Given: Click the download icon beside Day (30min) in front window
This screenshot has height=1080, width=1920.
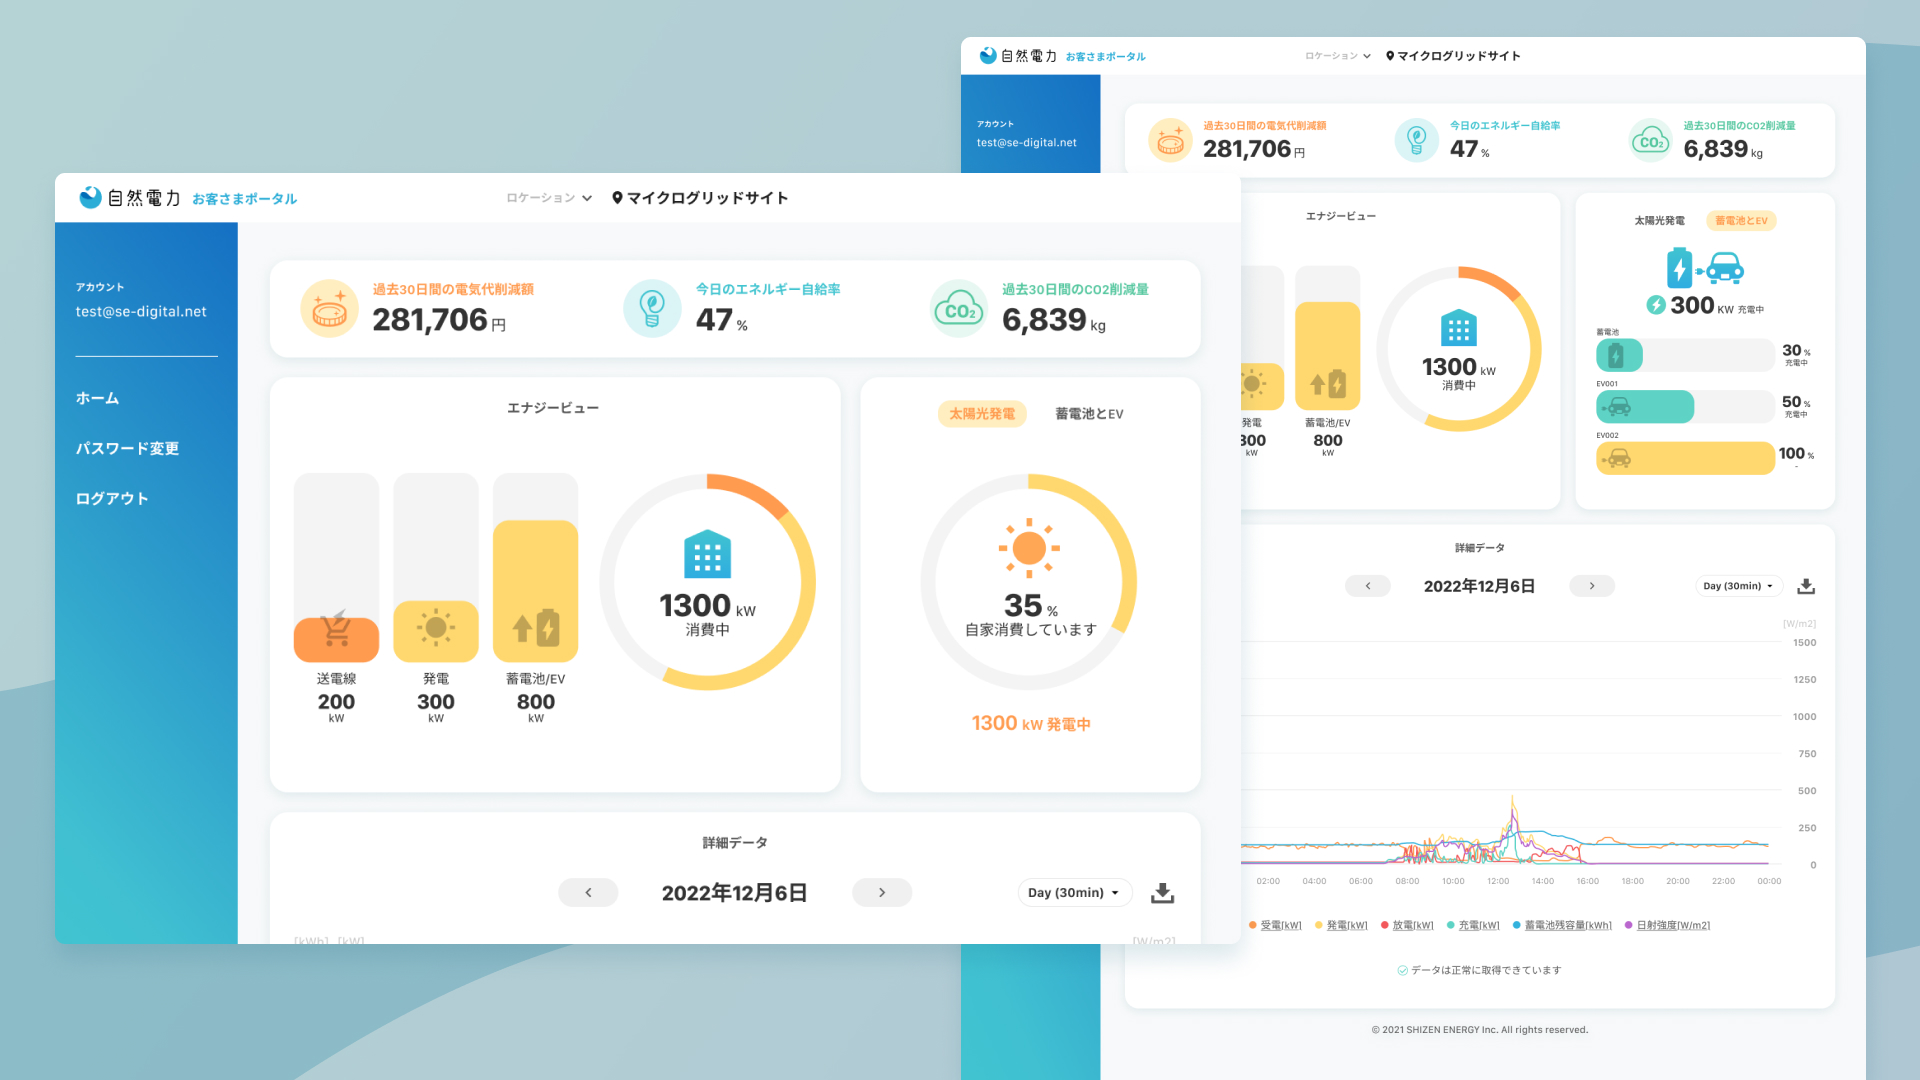Looking at the screenshot, I should coord(1162,893).
